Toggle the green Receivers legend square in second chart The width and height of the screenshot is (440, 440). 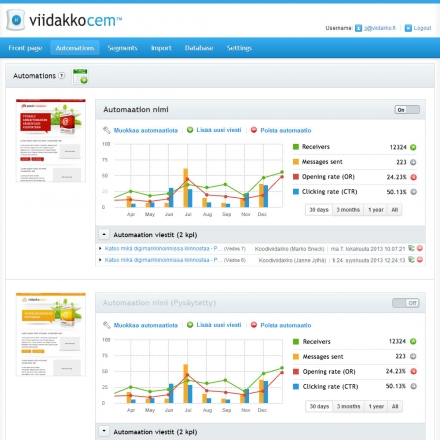(296, 342)
